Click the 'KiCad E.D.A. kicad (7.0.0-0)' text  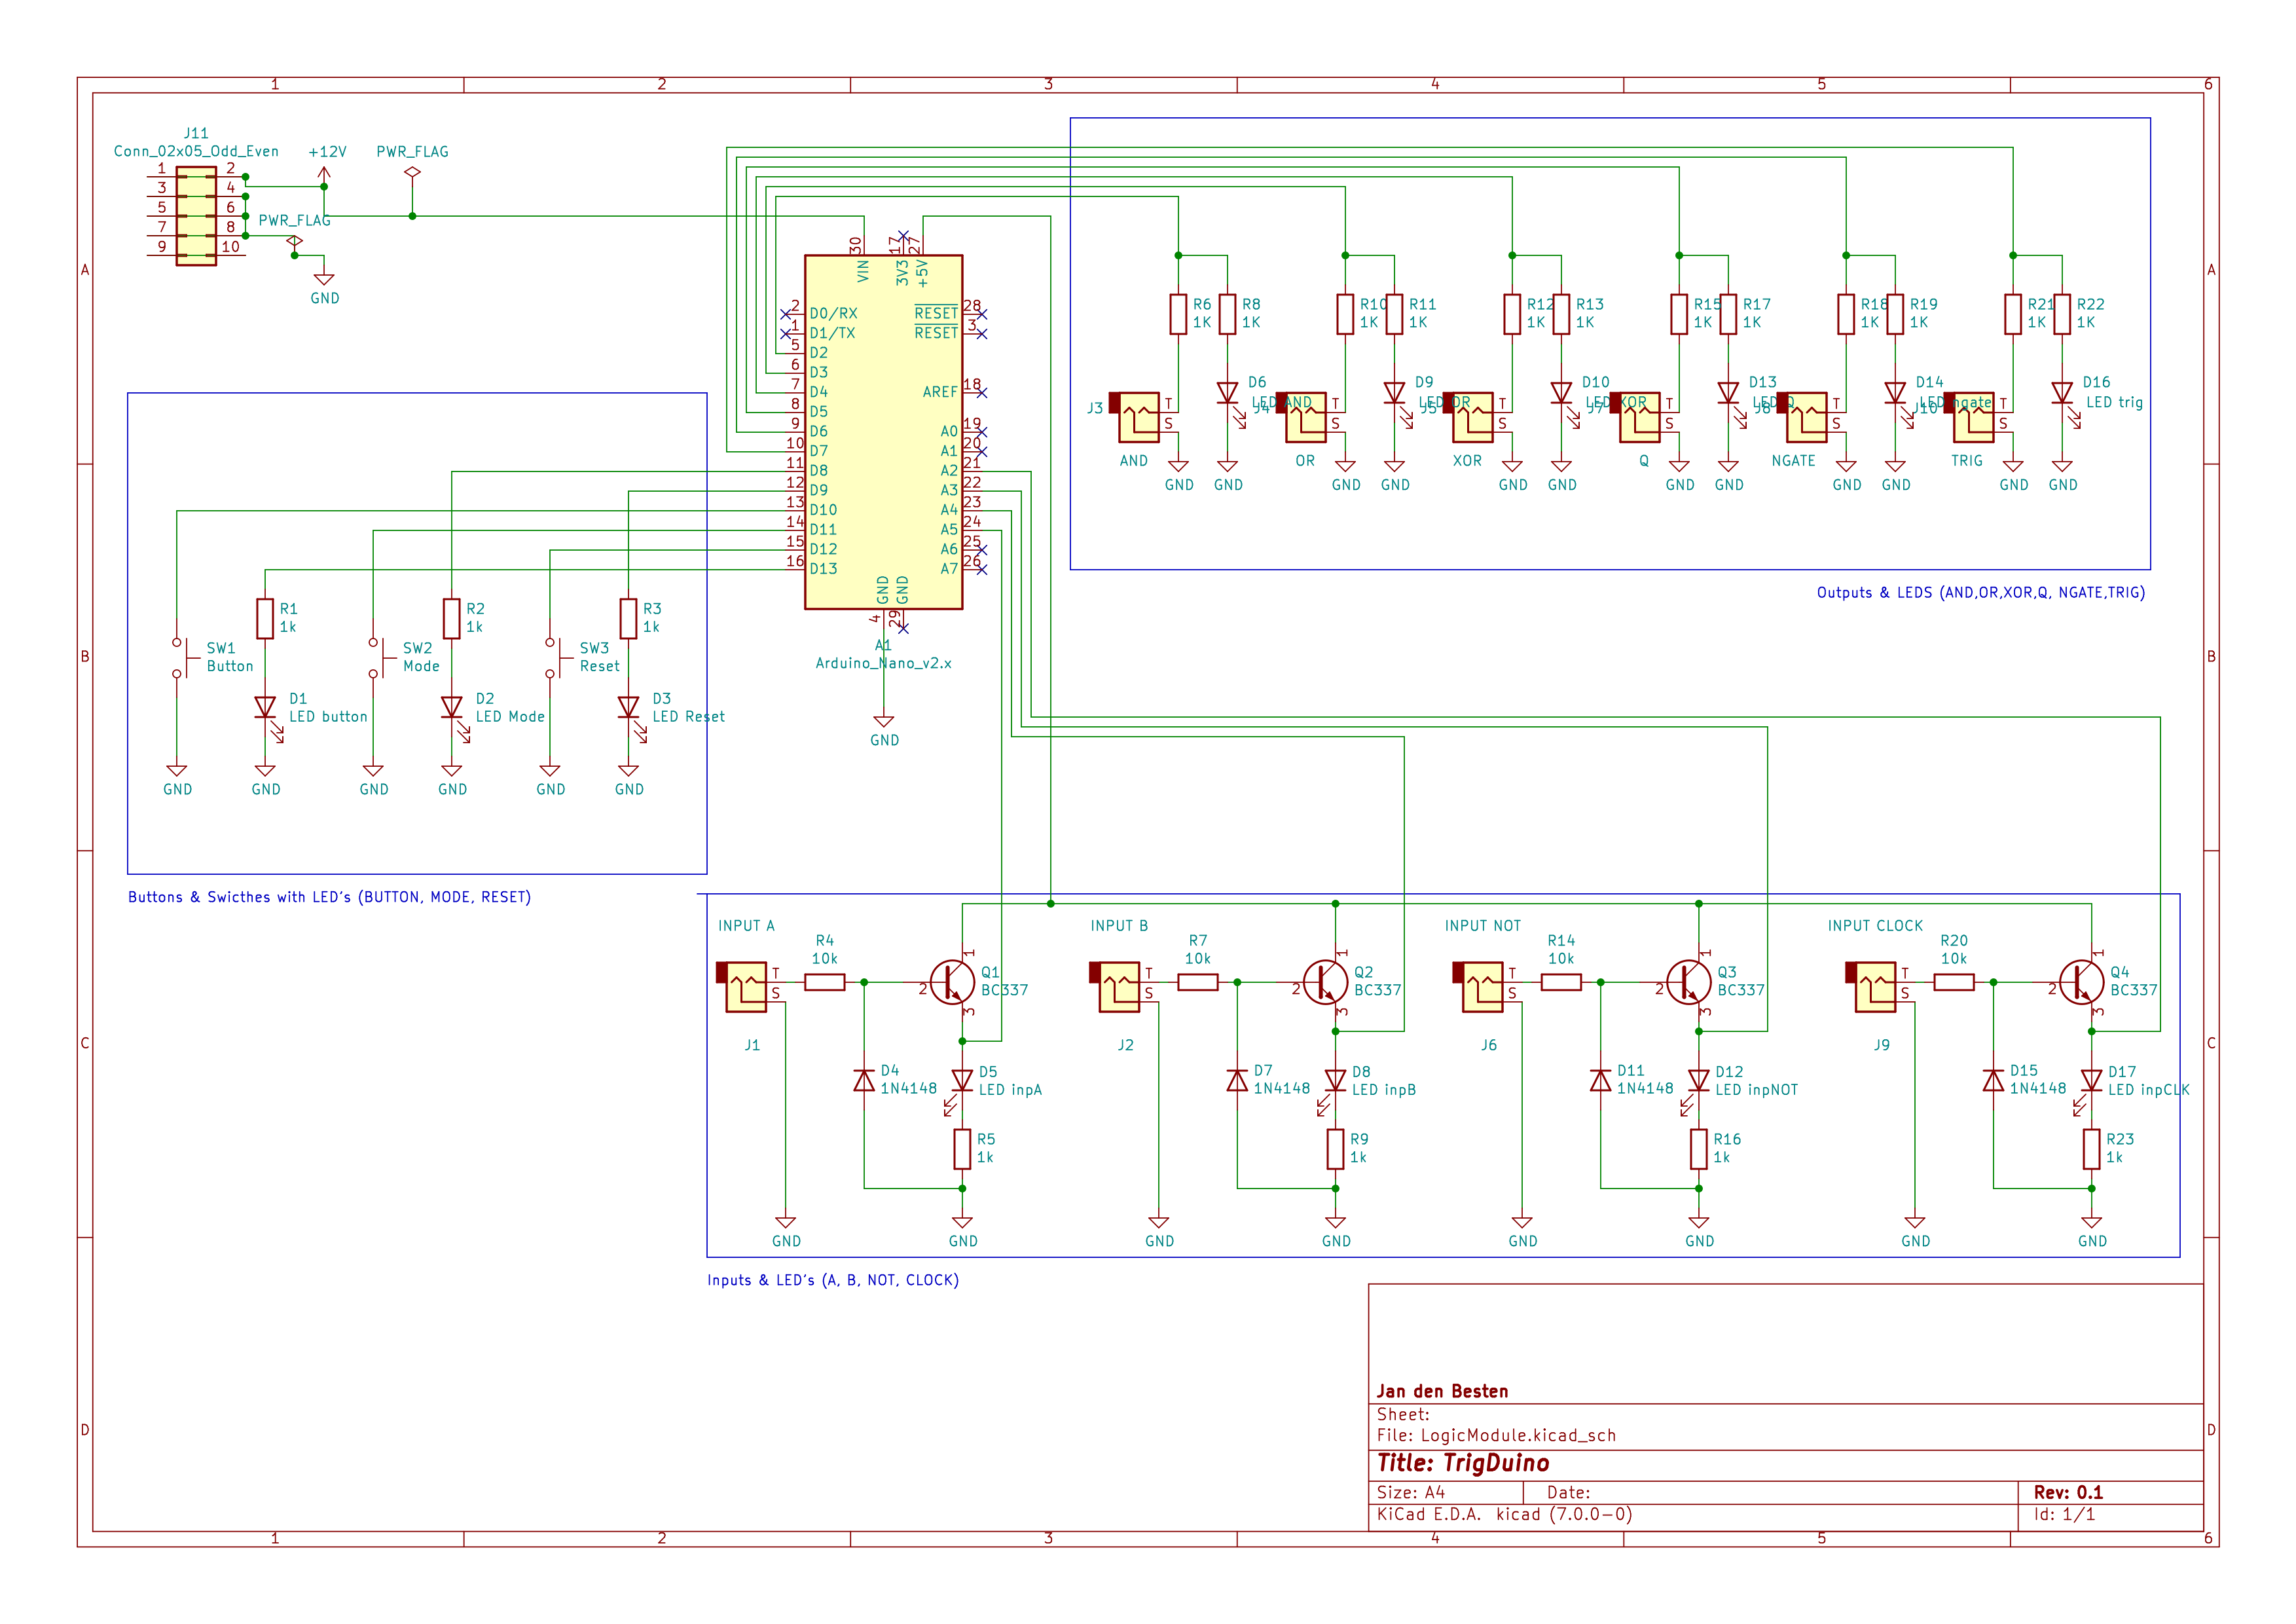[x=1504, y=1514]
